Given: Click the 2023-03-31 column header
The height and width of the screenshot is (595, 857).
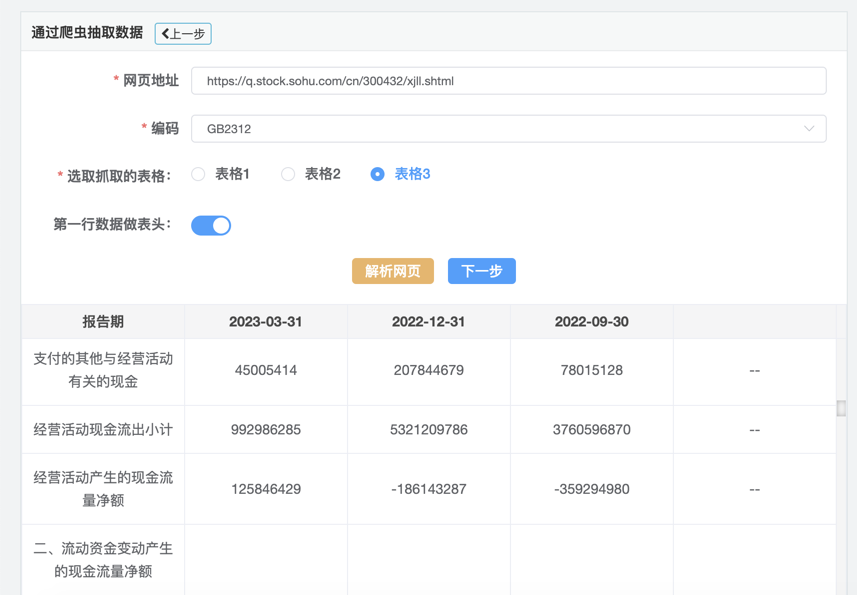Looking at the screenshot, I should coord(266,322).
